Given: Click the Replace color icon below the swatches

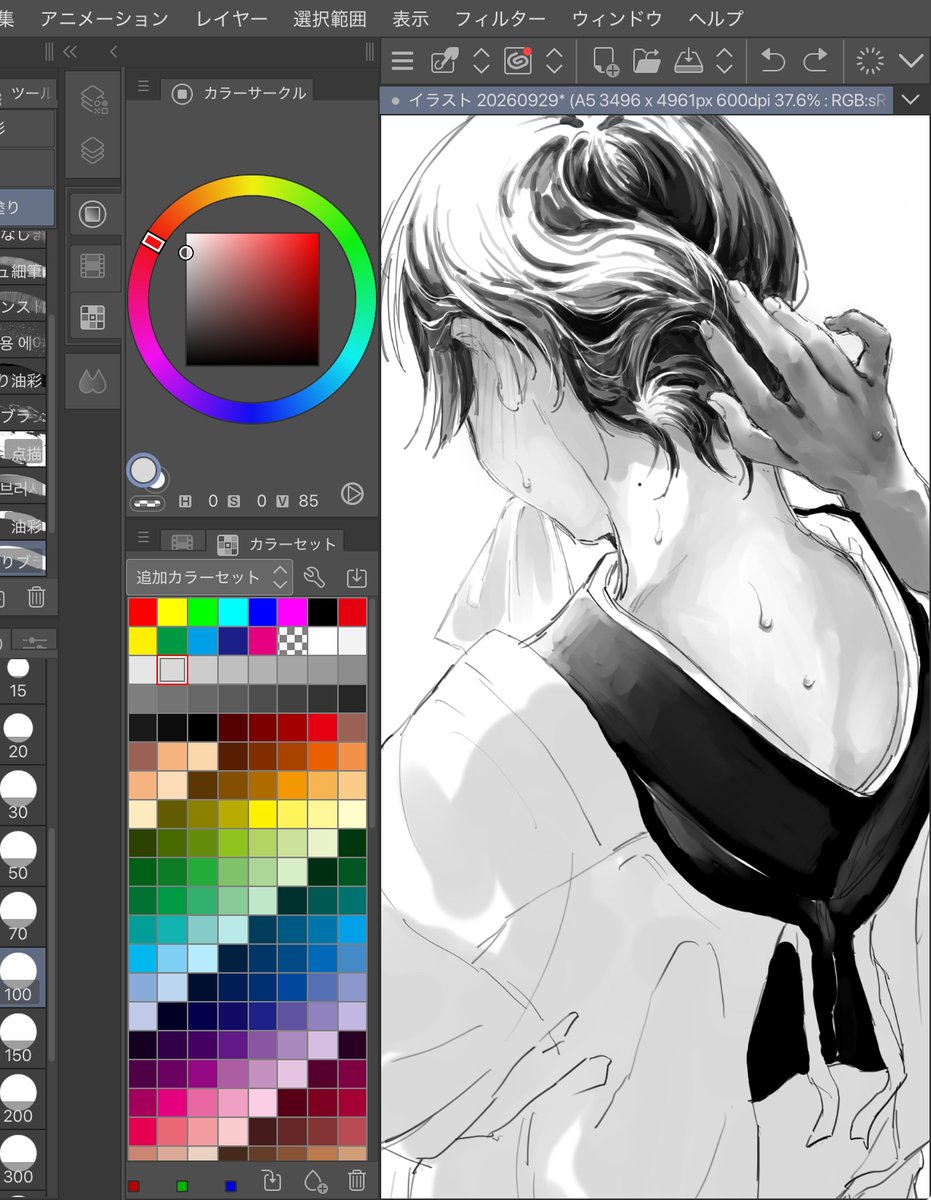Looking at the screenshot, I should point(272,1181).
